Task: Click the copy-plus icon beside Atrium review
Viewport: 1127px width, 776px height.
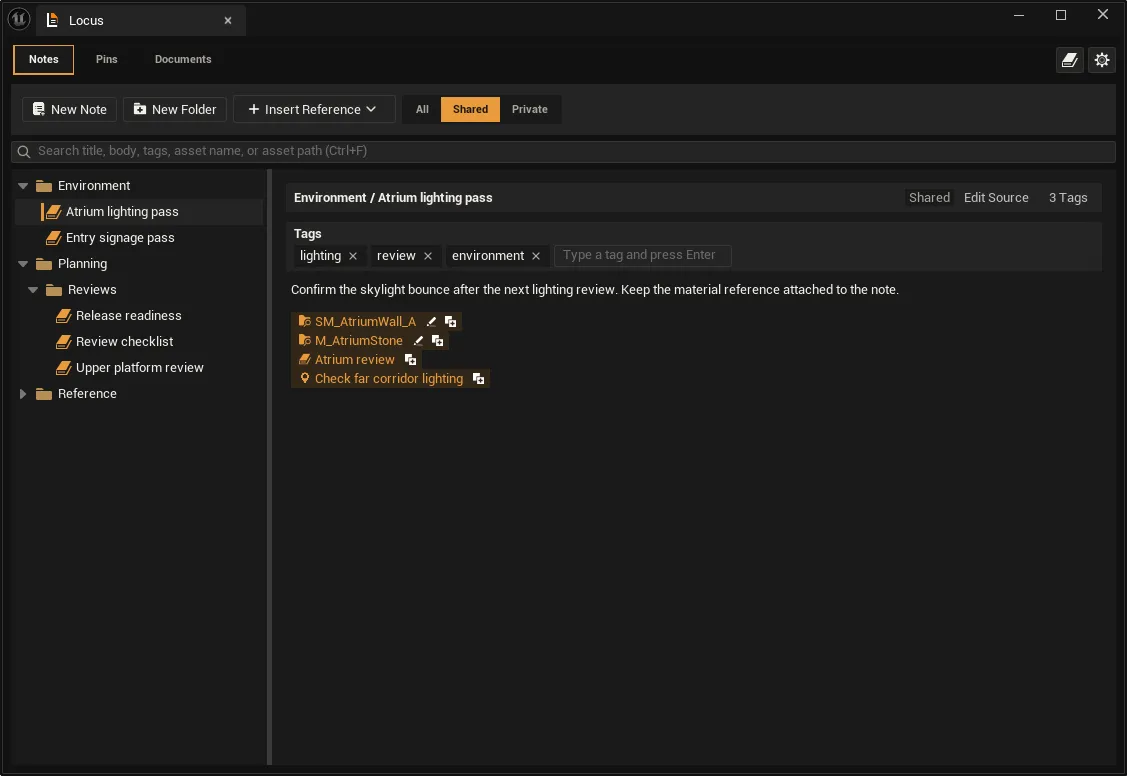Action: 410,360
